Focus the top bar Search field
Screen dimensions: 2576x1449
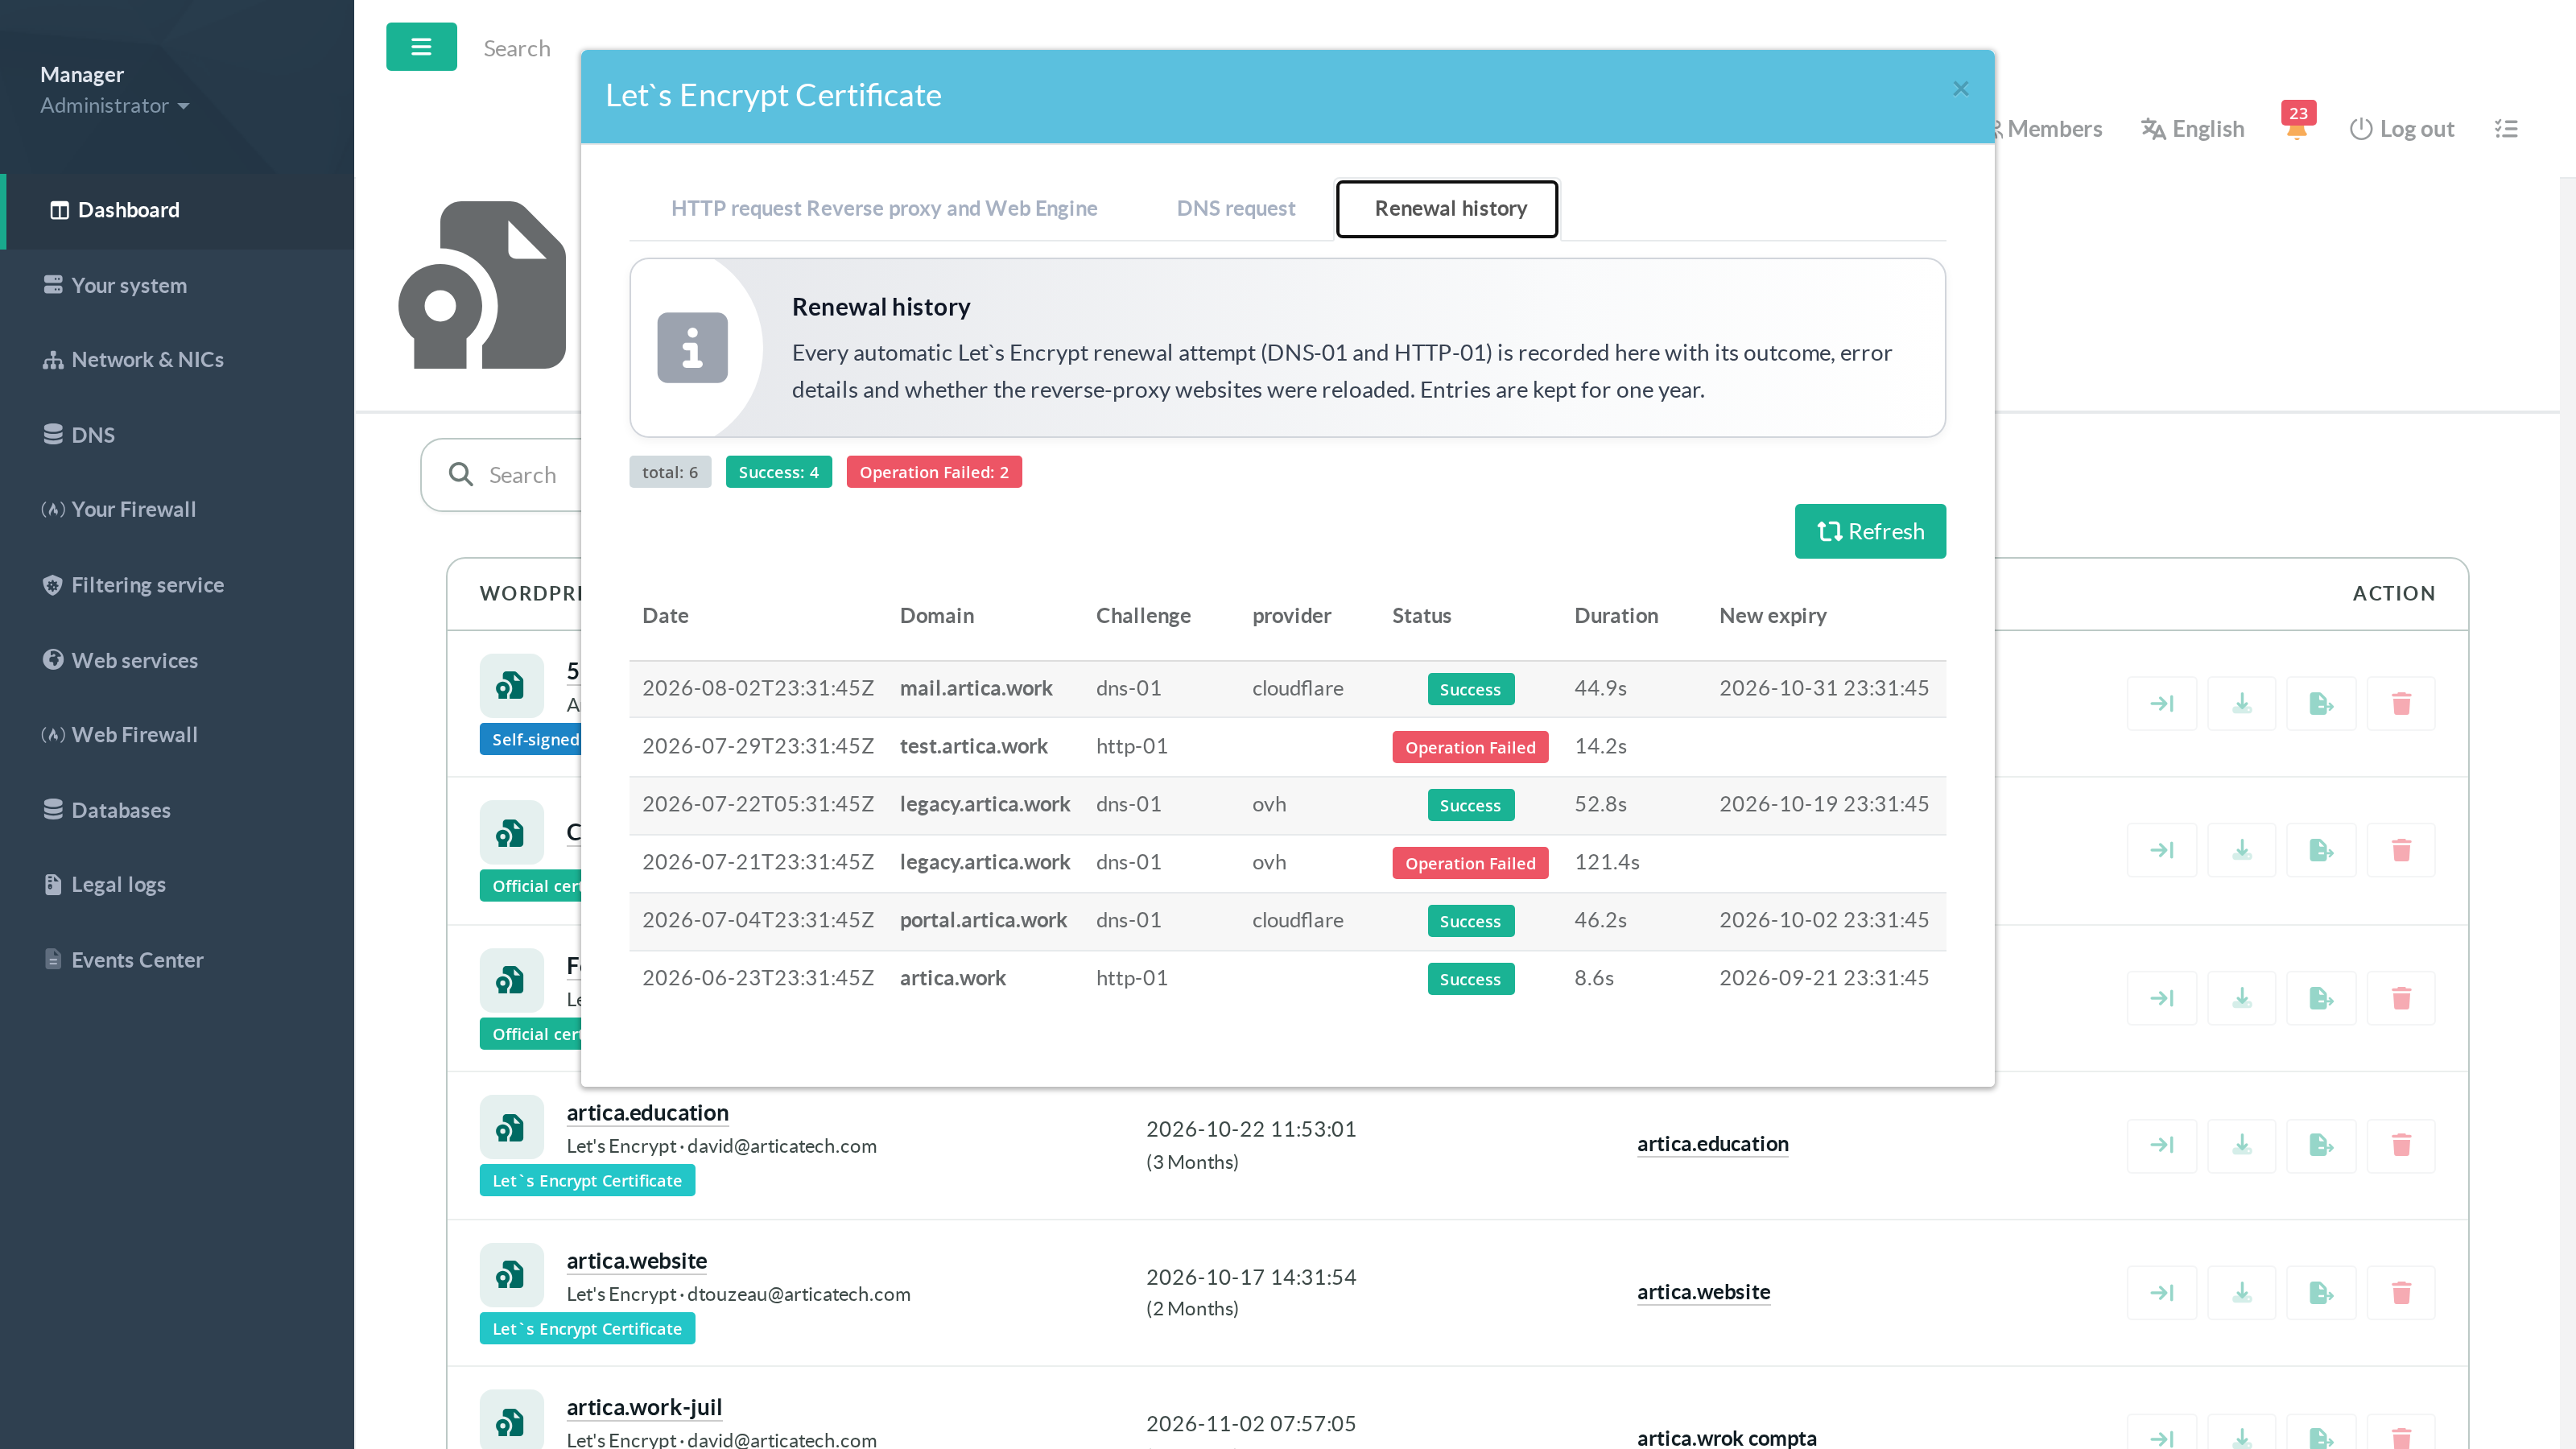[x=517, y=48]
